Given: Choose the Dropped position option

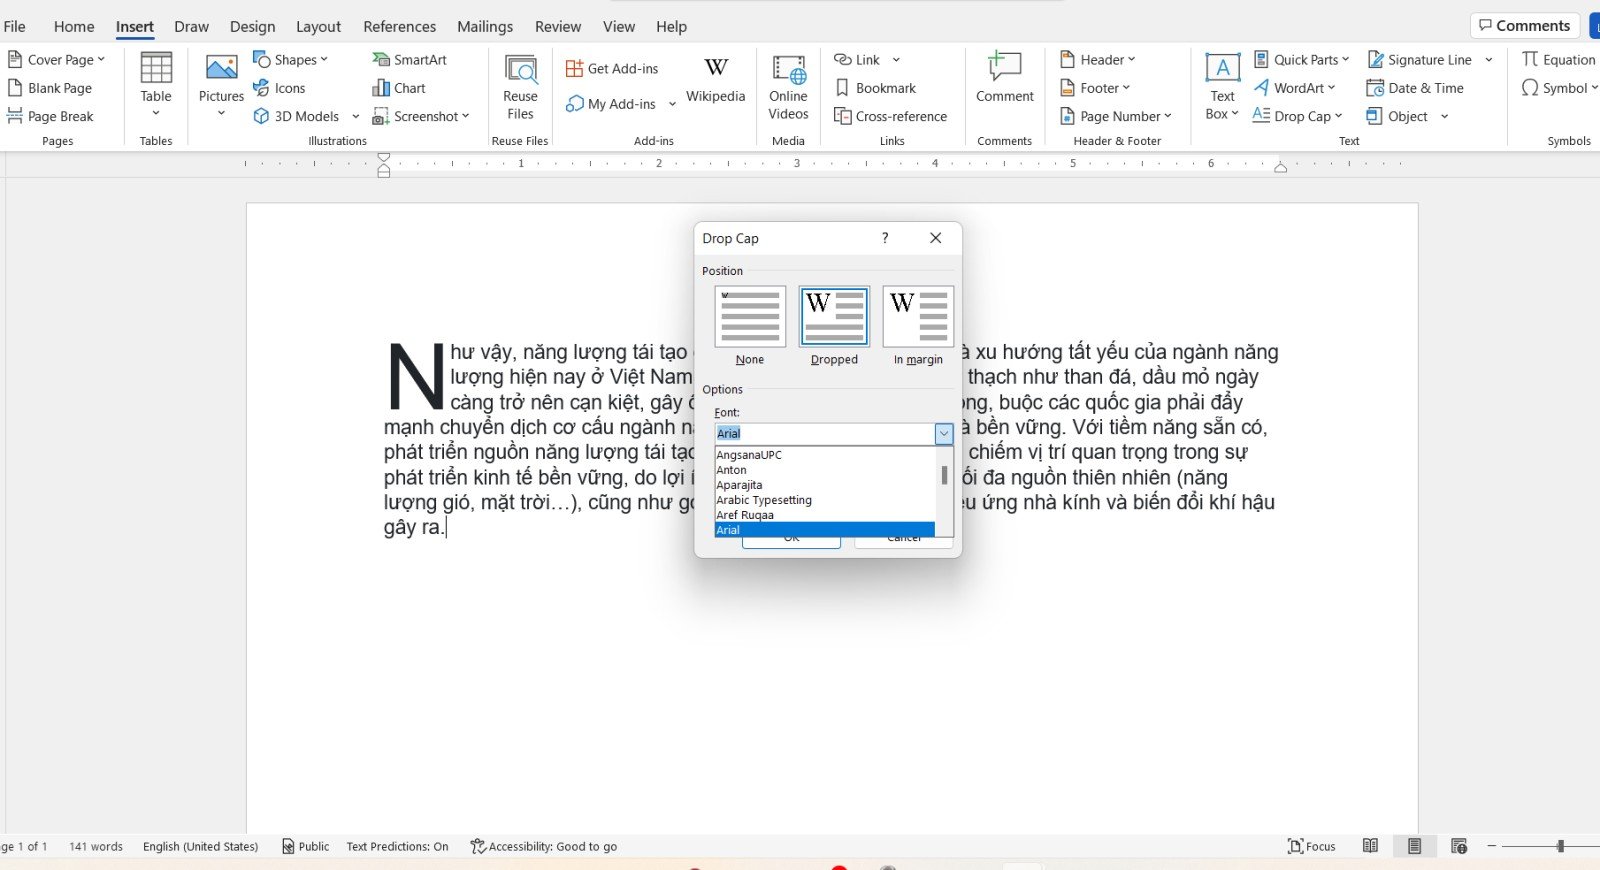Looking at the screenshot, I should click(x=834, y=317).
